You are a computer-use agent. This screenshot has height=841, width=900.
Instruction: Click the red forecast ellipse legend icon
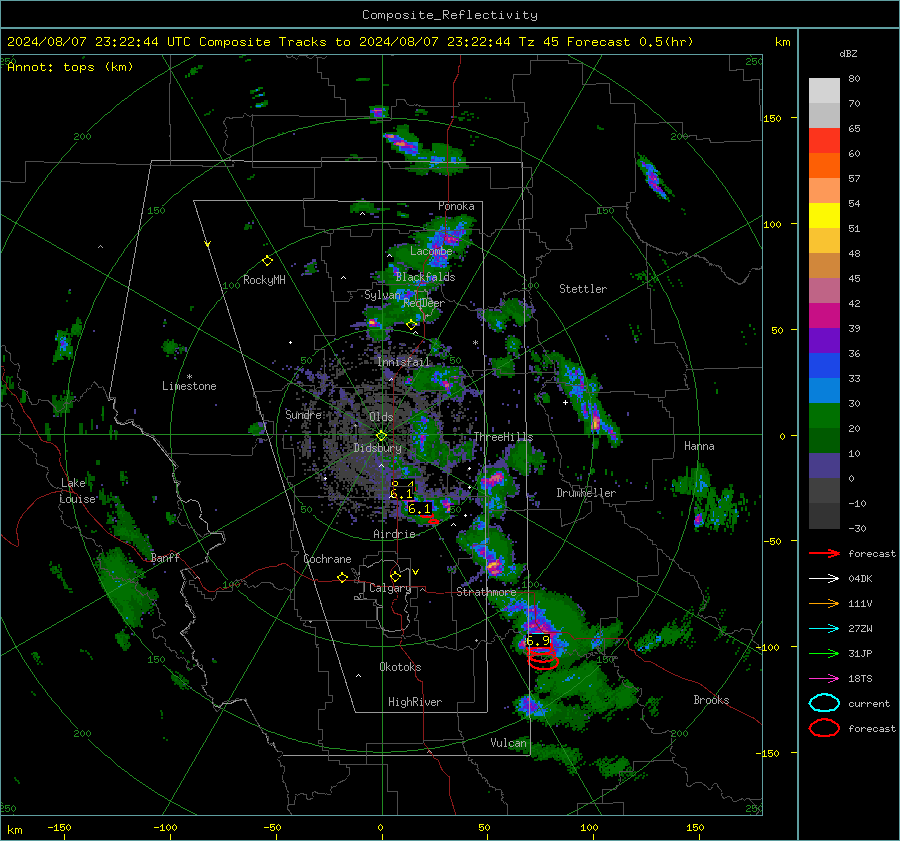824,728
